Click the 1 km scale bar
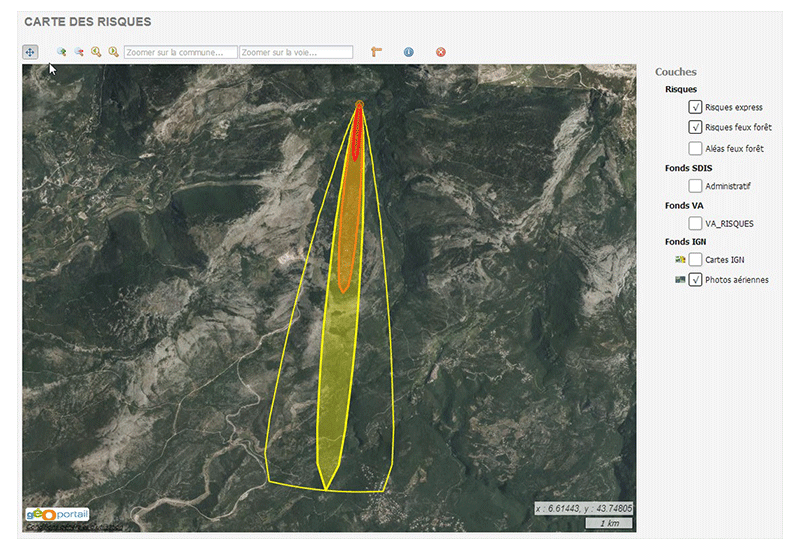The image size is (800, 551). [x=608, y=523]
